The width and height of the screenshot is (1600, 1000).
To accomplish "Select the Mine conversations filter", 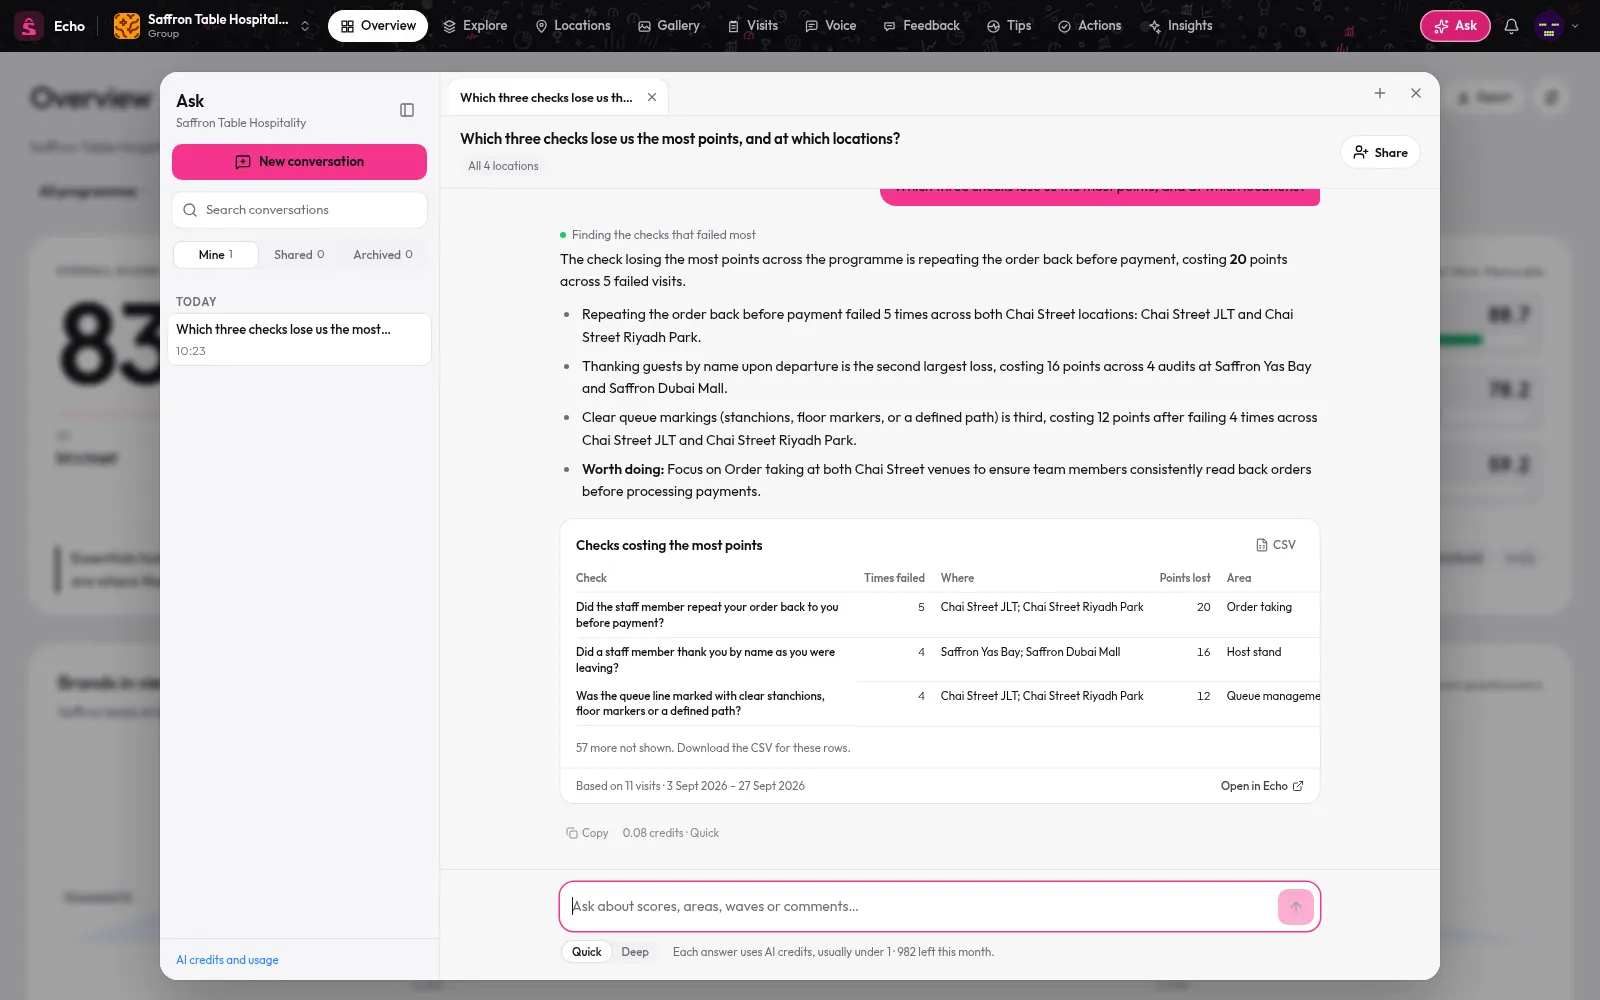I will click(215, 255).
